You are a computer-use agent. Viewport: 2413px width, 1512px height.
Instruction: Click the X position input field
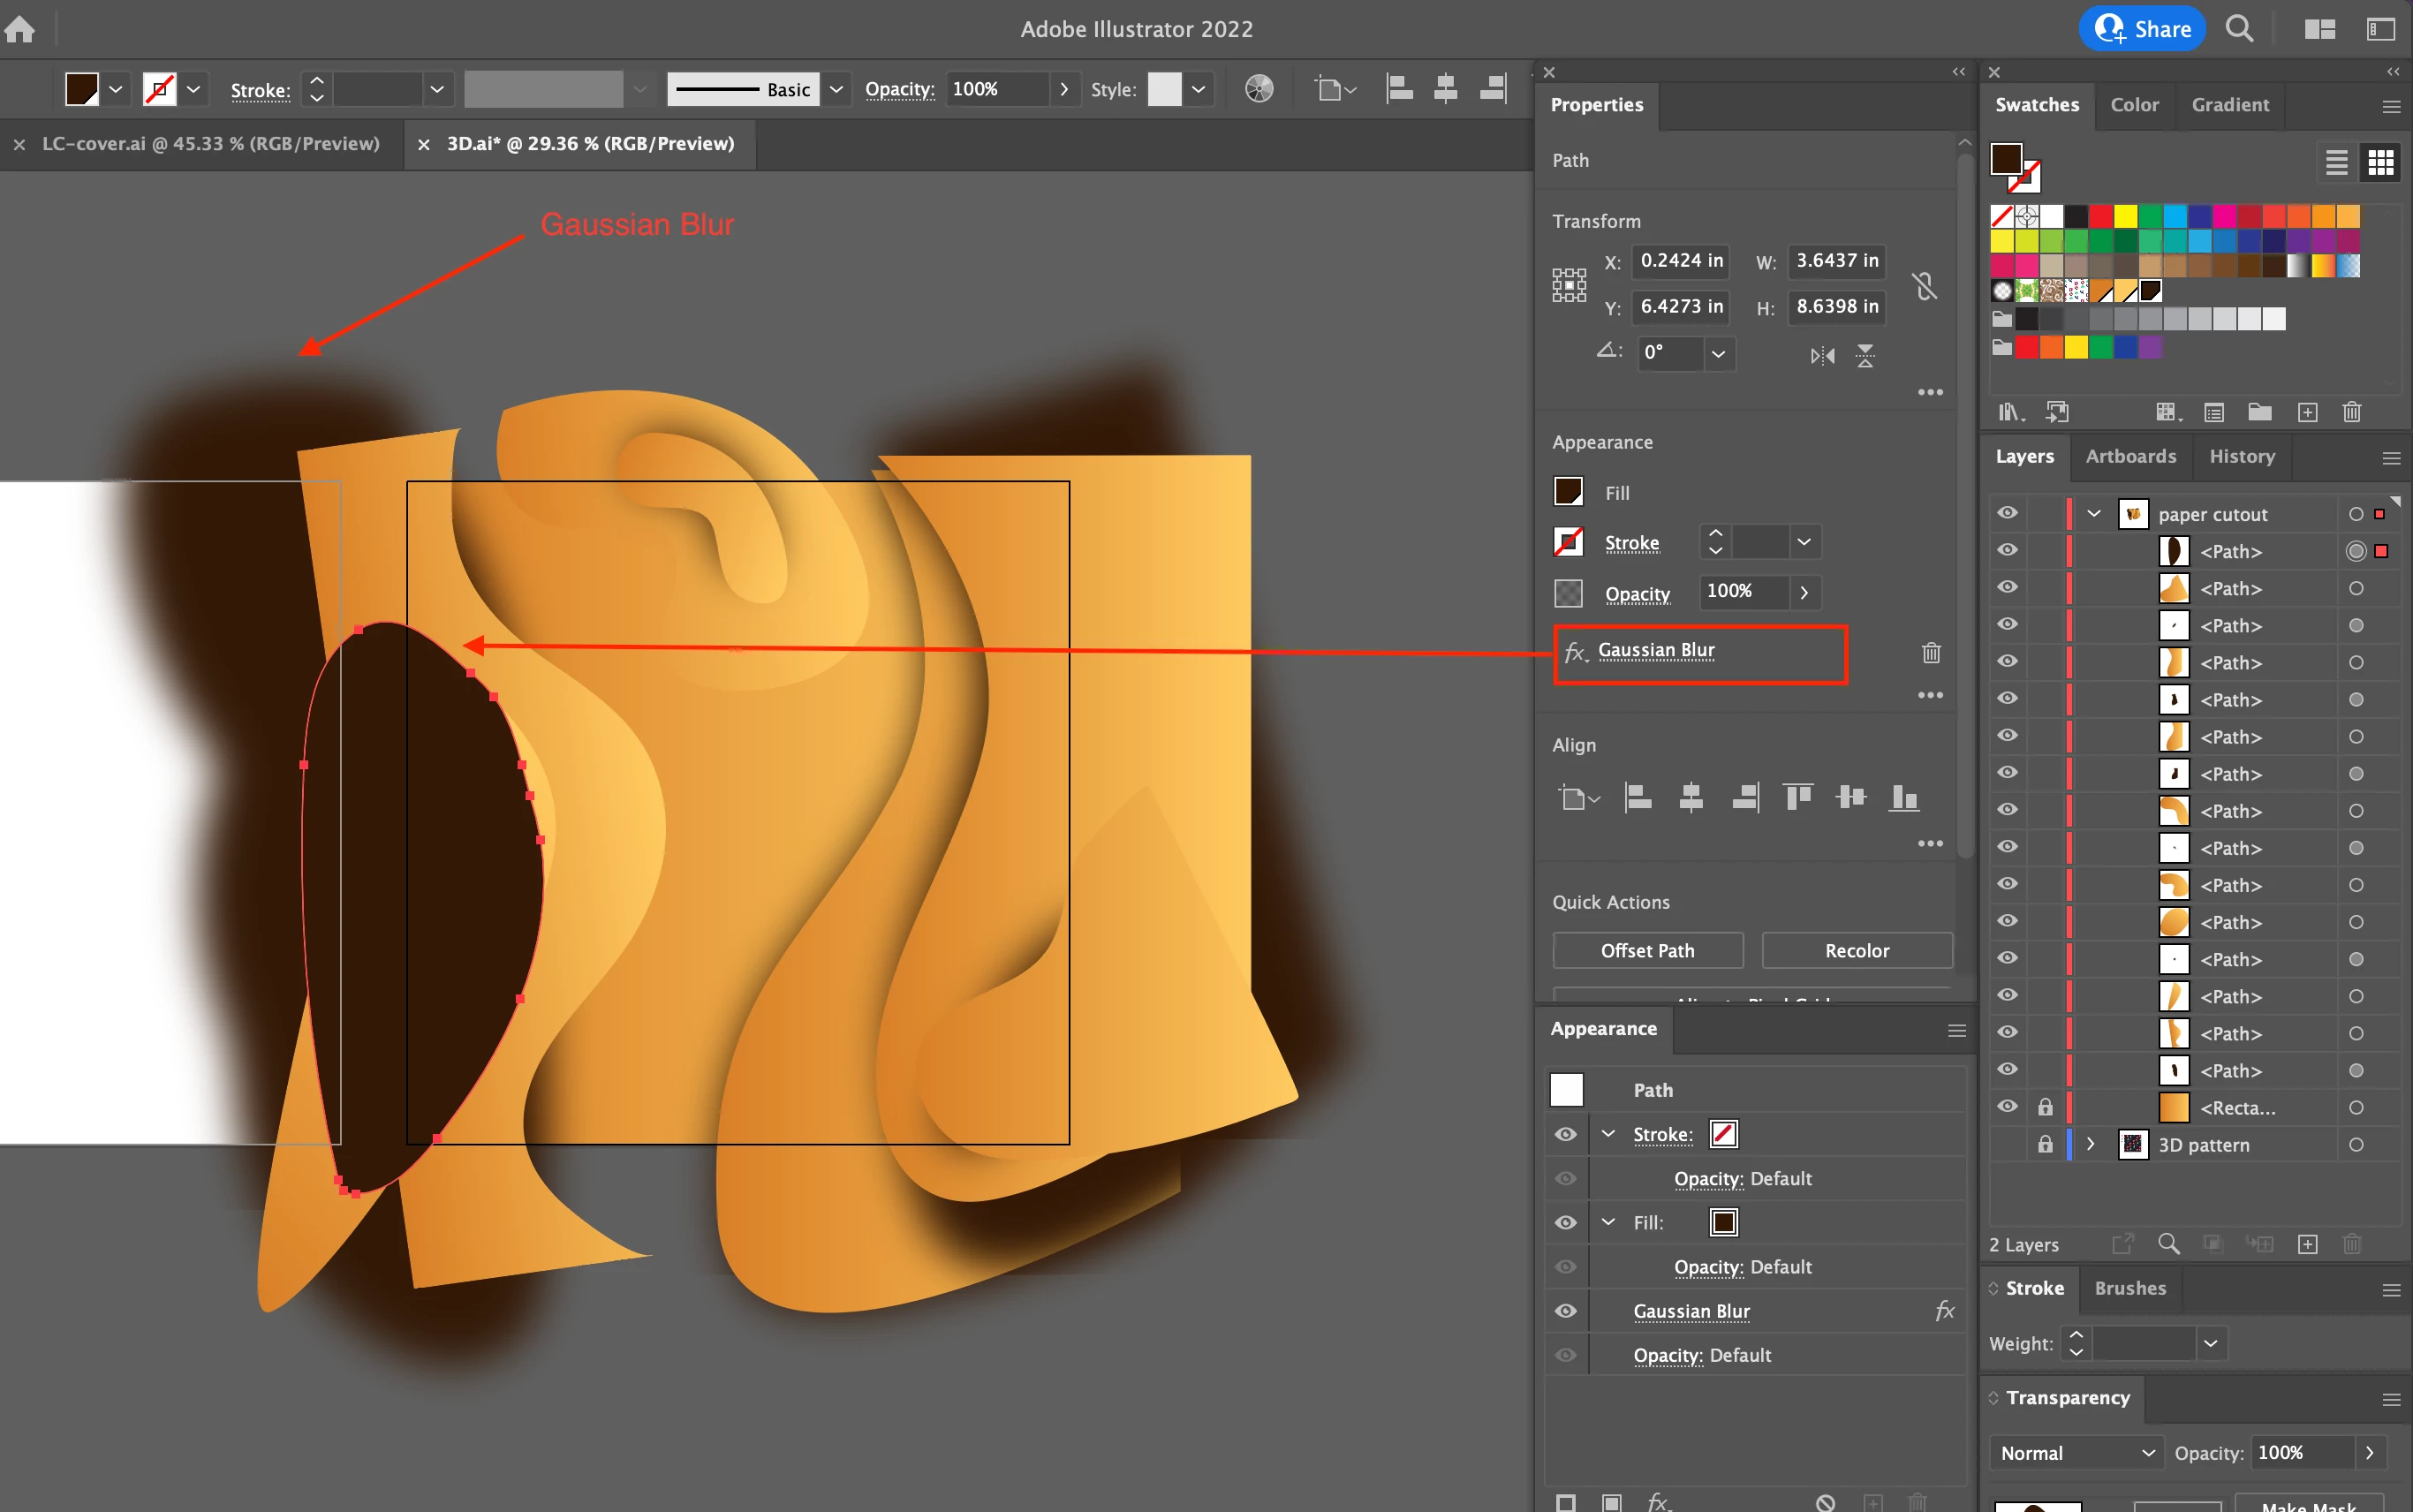point(1680,261)
